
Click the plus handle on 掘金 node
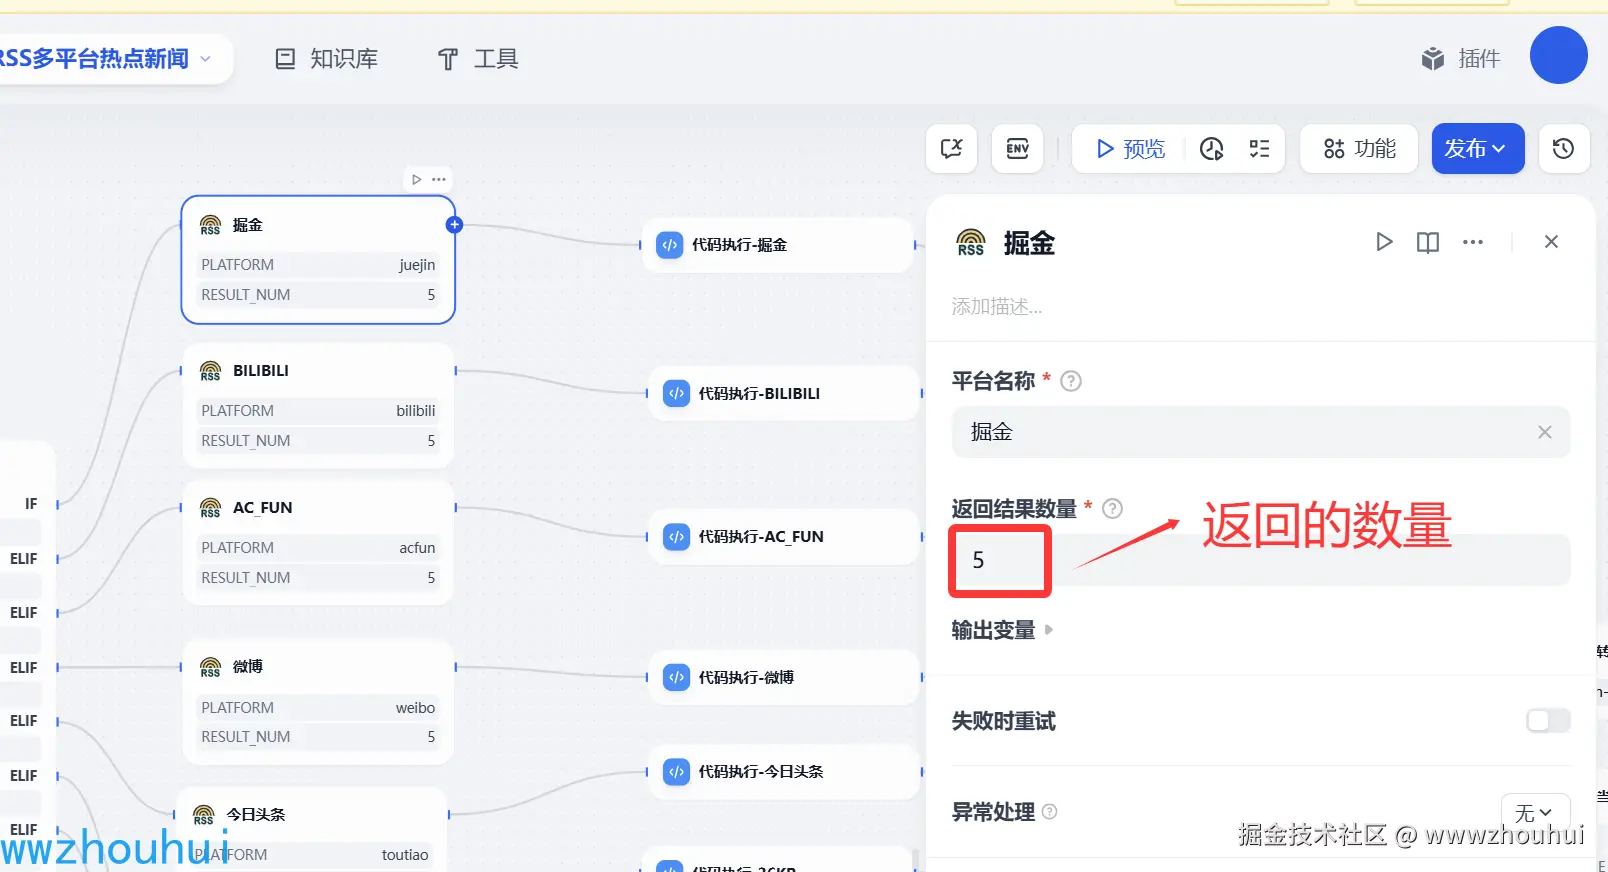point(454,225)
